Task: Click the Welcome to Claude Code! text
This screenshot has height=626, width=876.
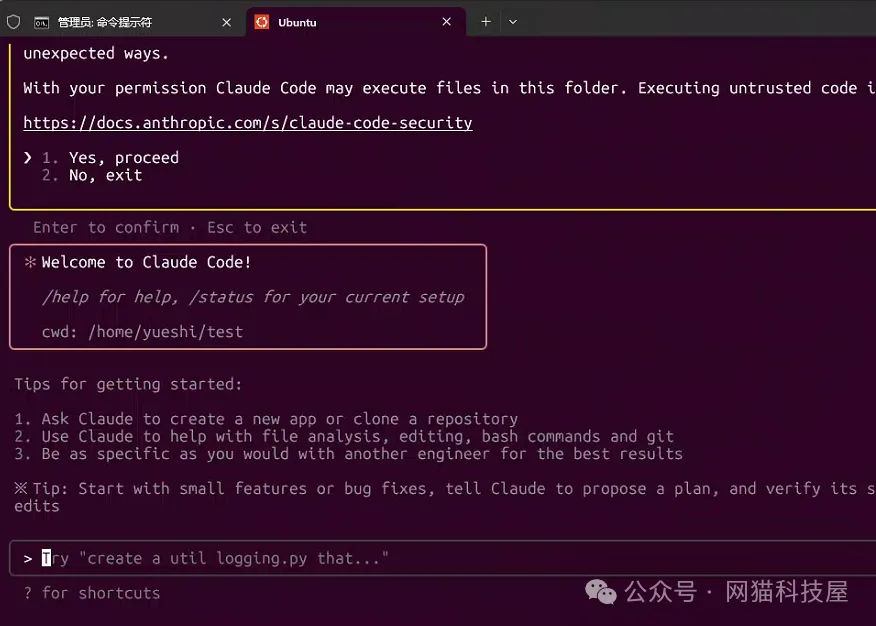Action: [146, 262]
